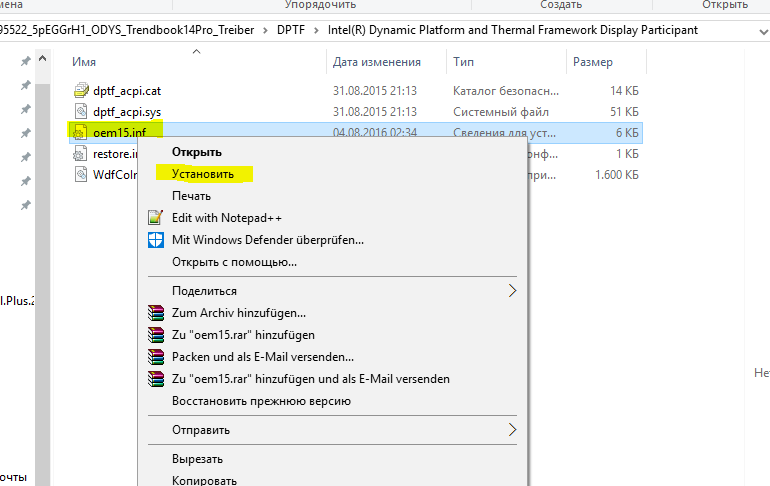Click navigation pane scroll up arrow
The width and height of the screenshot is (770, 486).
point(42,59)
